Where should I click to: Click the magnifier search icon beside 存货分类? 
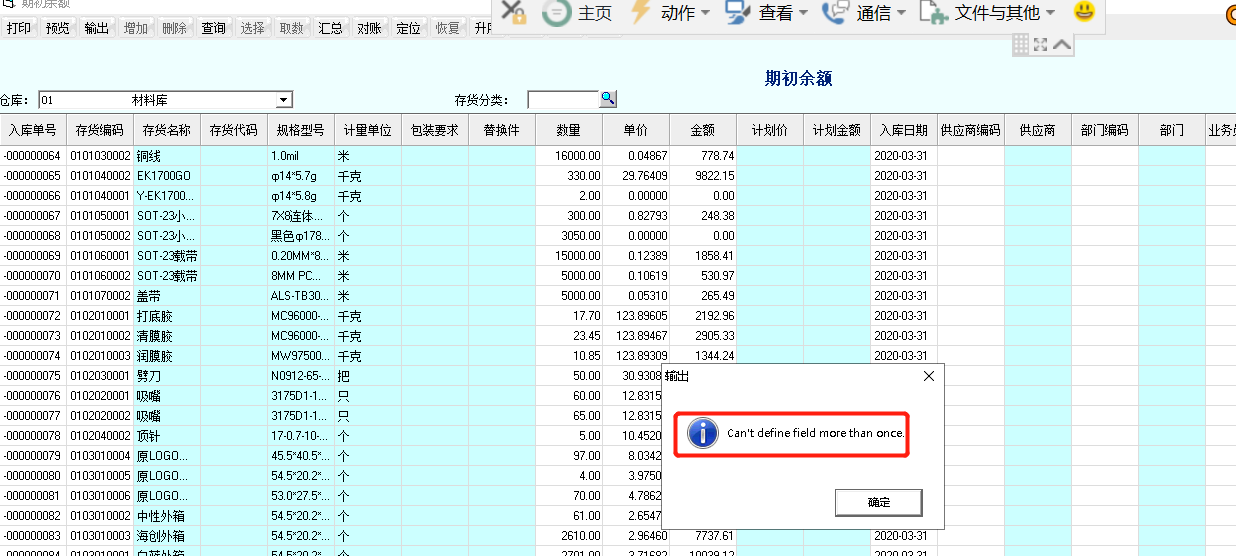point(609,98)
